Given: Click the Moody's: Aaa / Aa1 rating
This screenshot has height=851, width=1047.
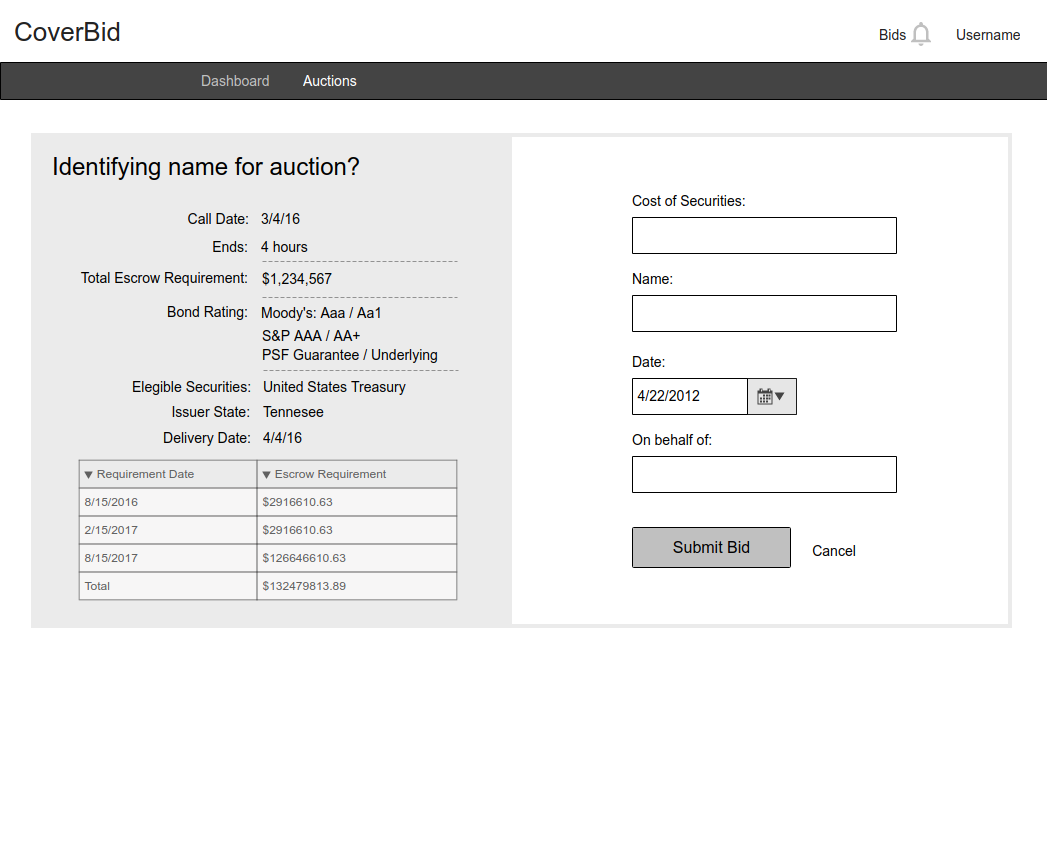Looking at the screenshot, I should pos(321,313).
